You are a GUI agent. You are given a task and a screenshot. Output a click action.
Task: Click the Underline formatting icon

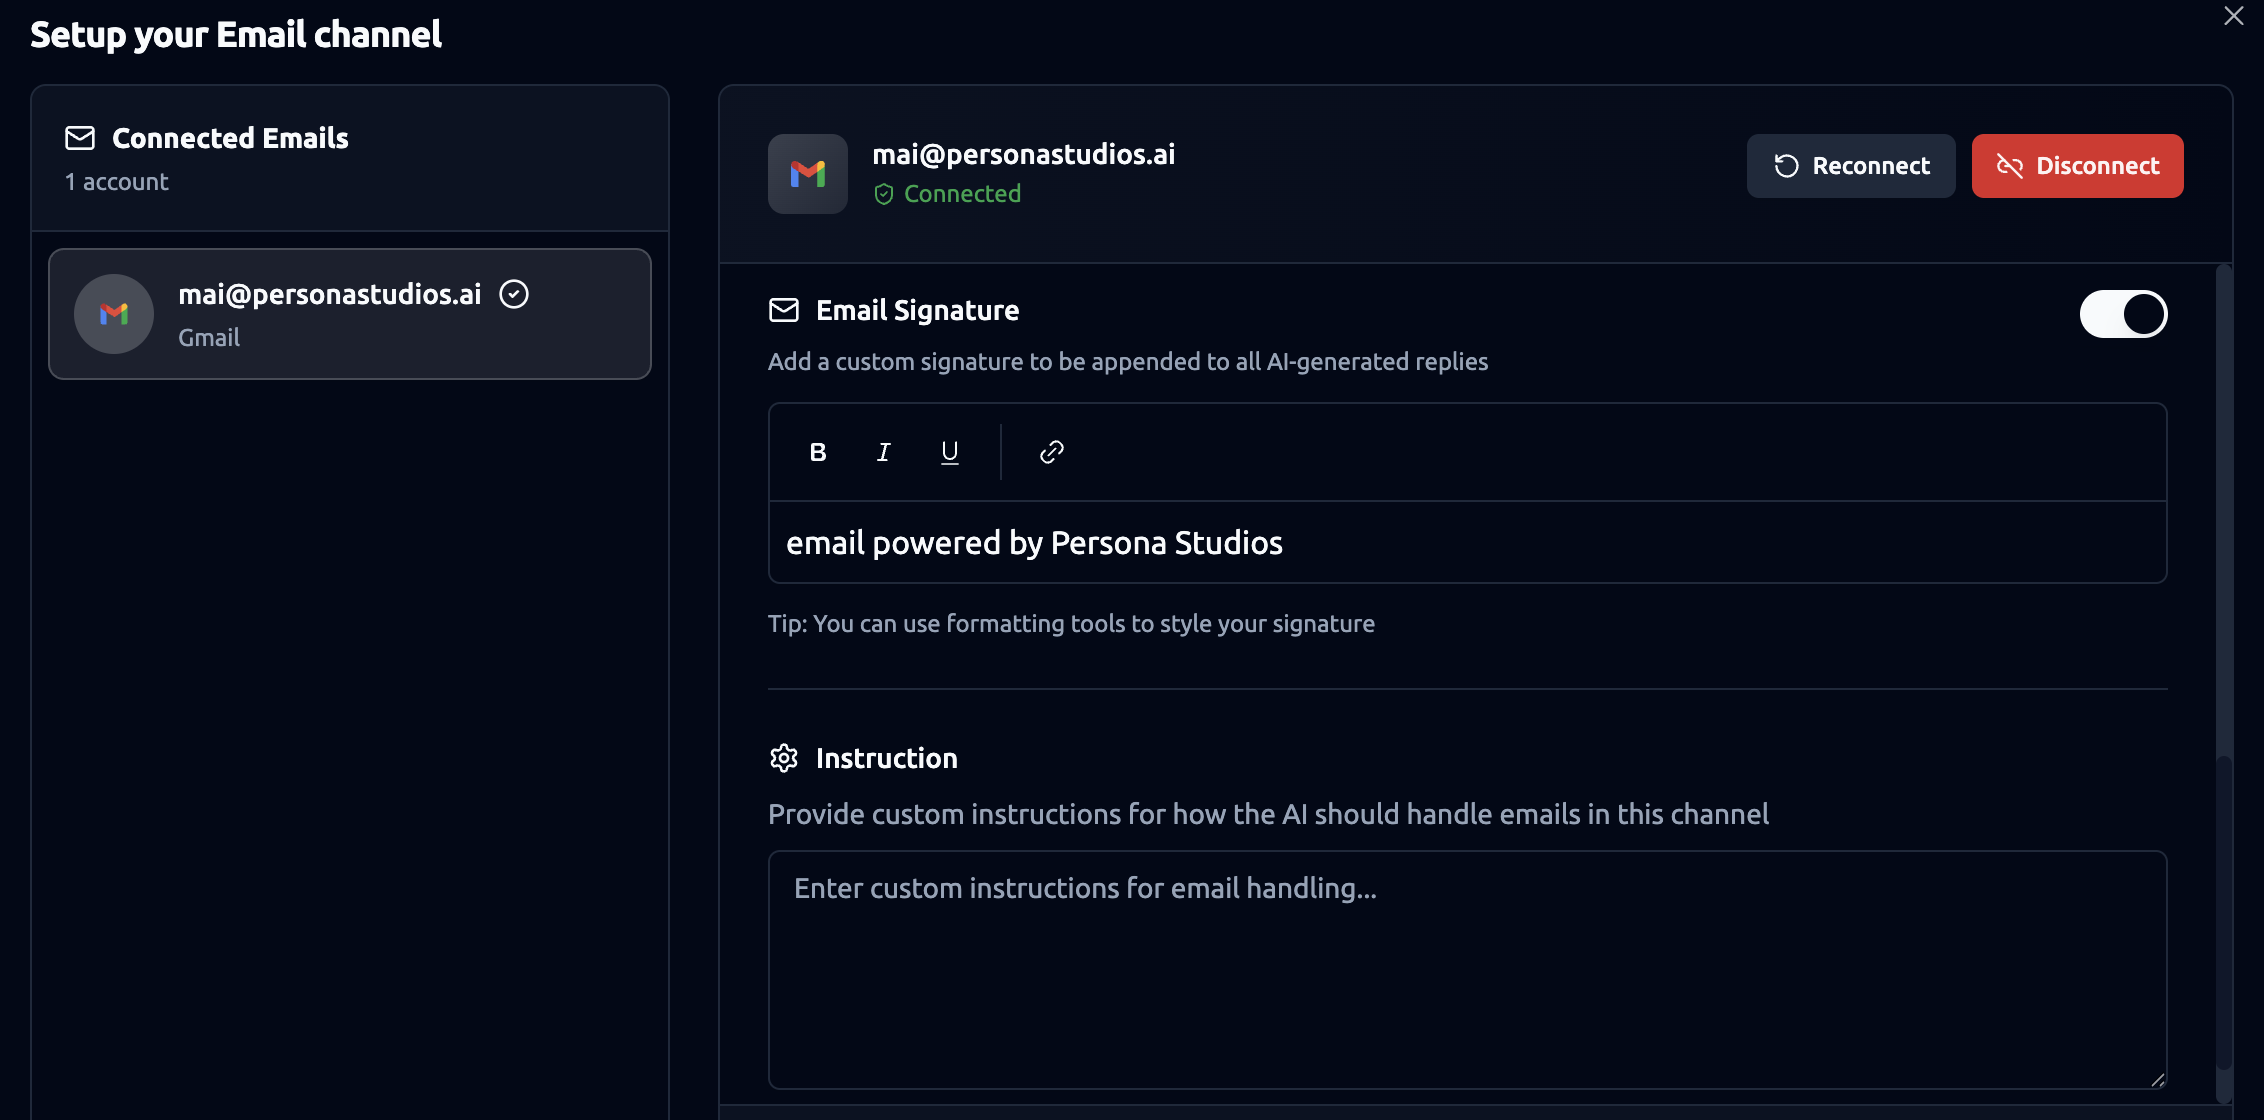point(949,452)
